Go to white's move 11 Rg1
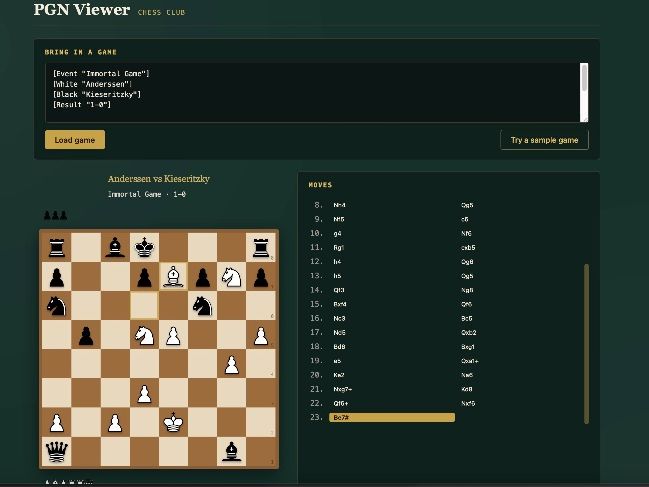 pos(392,247)
